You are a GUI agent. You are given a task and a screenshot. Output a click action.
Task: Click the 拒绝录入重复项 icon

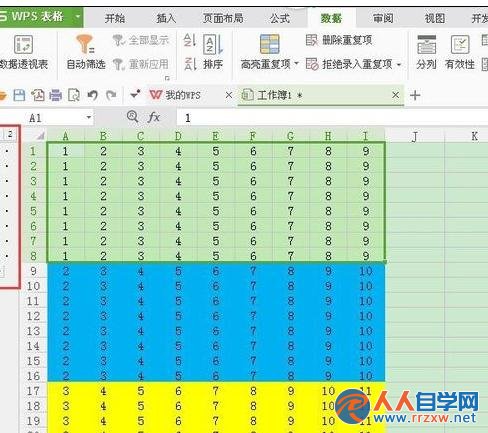(x=312, y=64)
